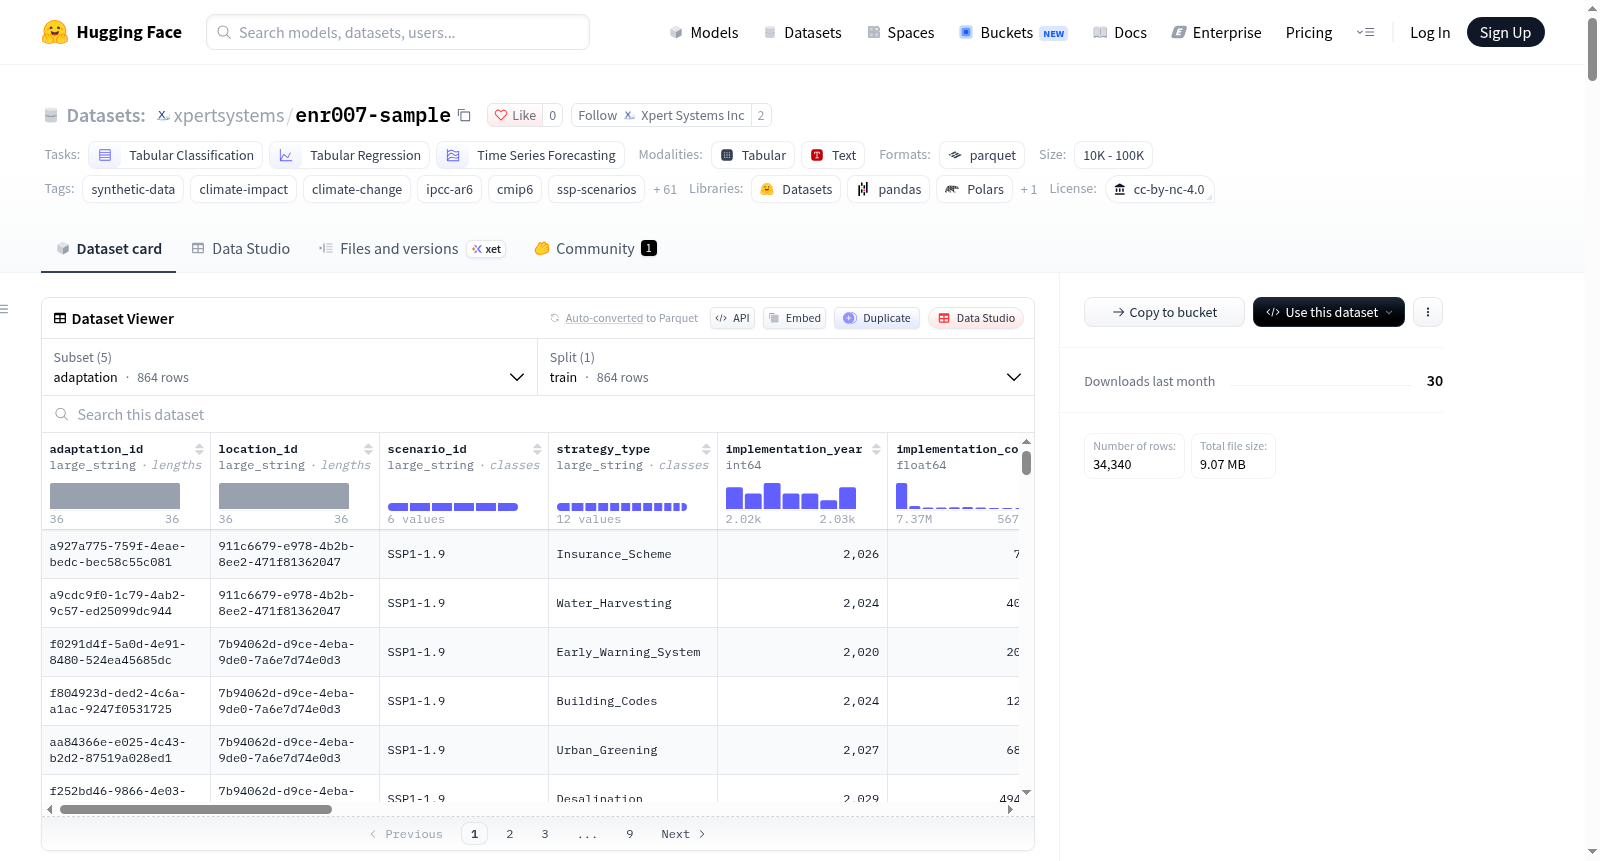Open Data Studio button in viewer header
The width and height of the screenshot is (1600, 861).
pyautogui.click(x=976, y=318)
